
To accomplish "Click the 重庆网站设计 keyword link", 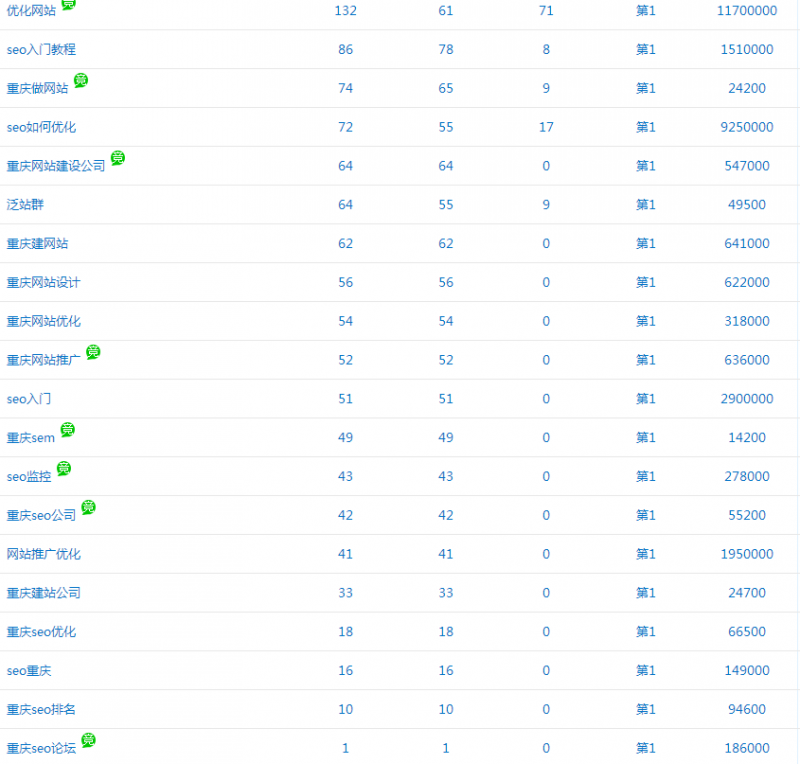I will [43, 283].
